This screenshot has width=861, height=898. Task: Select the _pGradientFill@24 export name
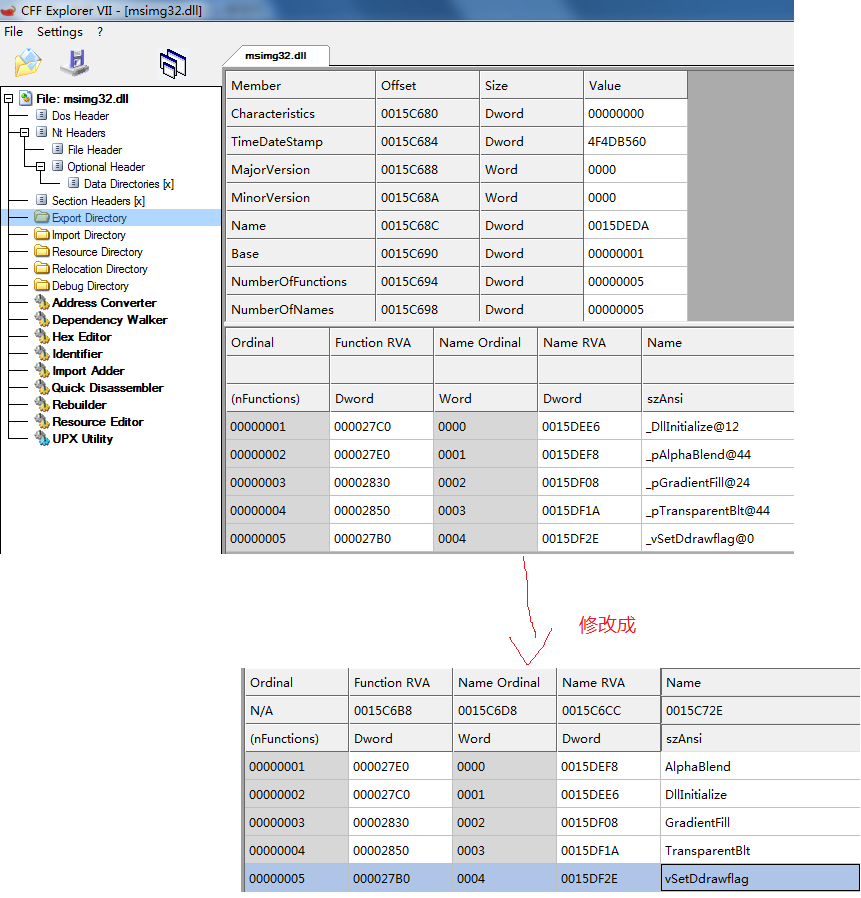coord(697,483)
